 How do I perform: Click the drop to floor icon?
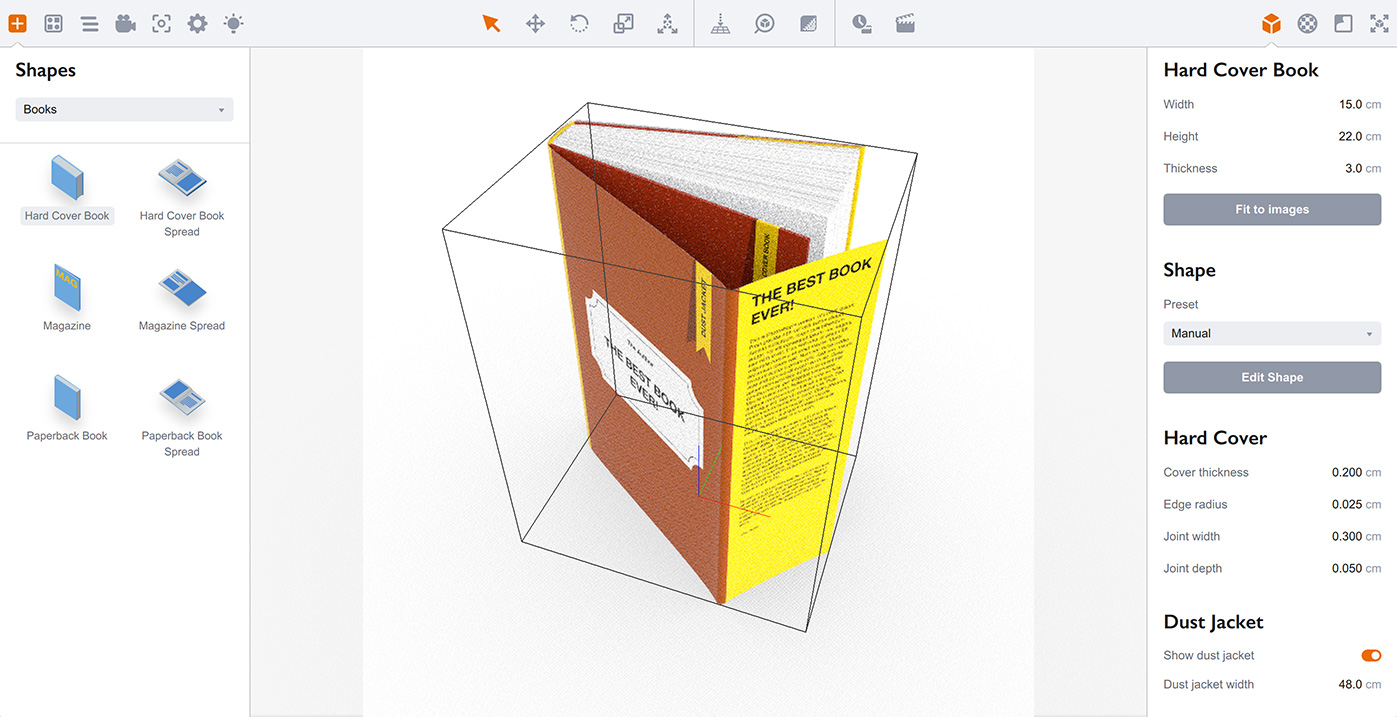tap(720, 23)
